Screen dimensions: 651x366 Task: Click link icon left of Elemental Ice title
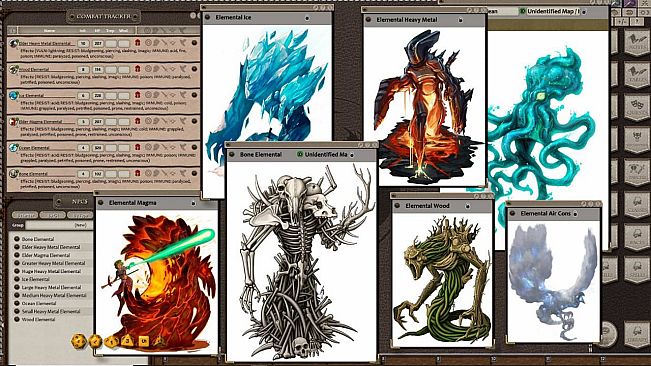click(208, 17)
